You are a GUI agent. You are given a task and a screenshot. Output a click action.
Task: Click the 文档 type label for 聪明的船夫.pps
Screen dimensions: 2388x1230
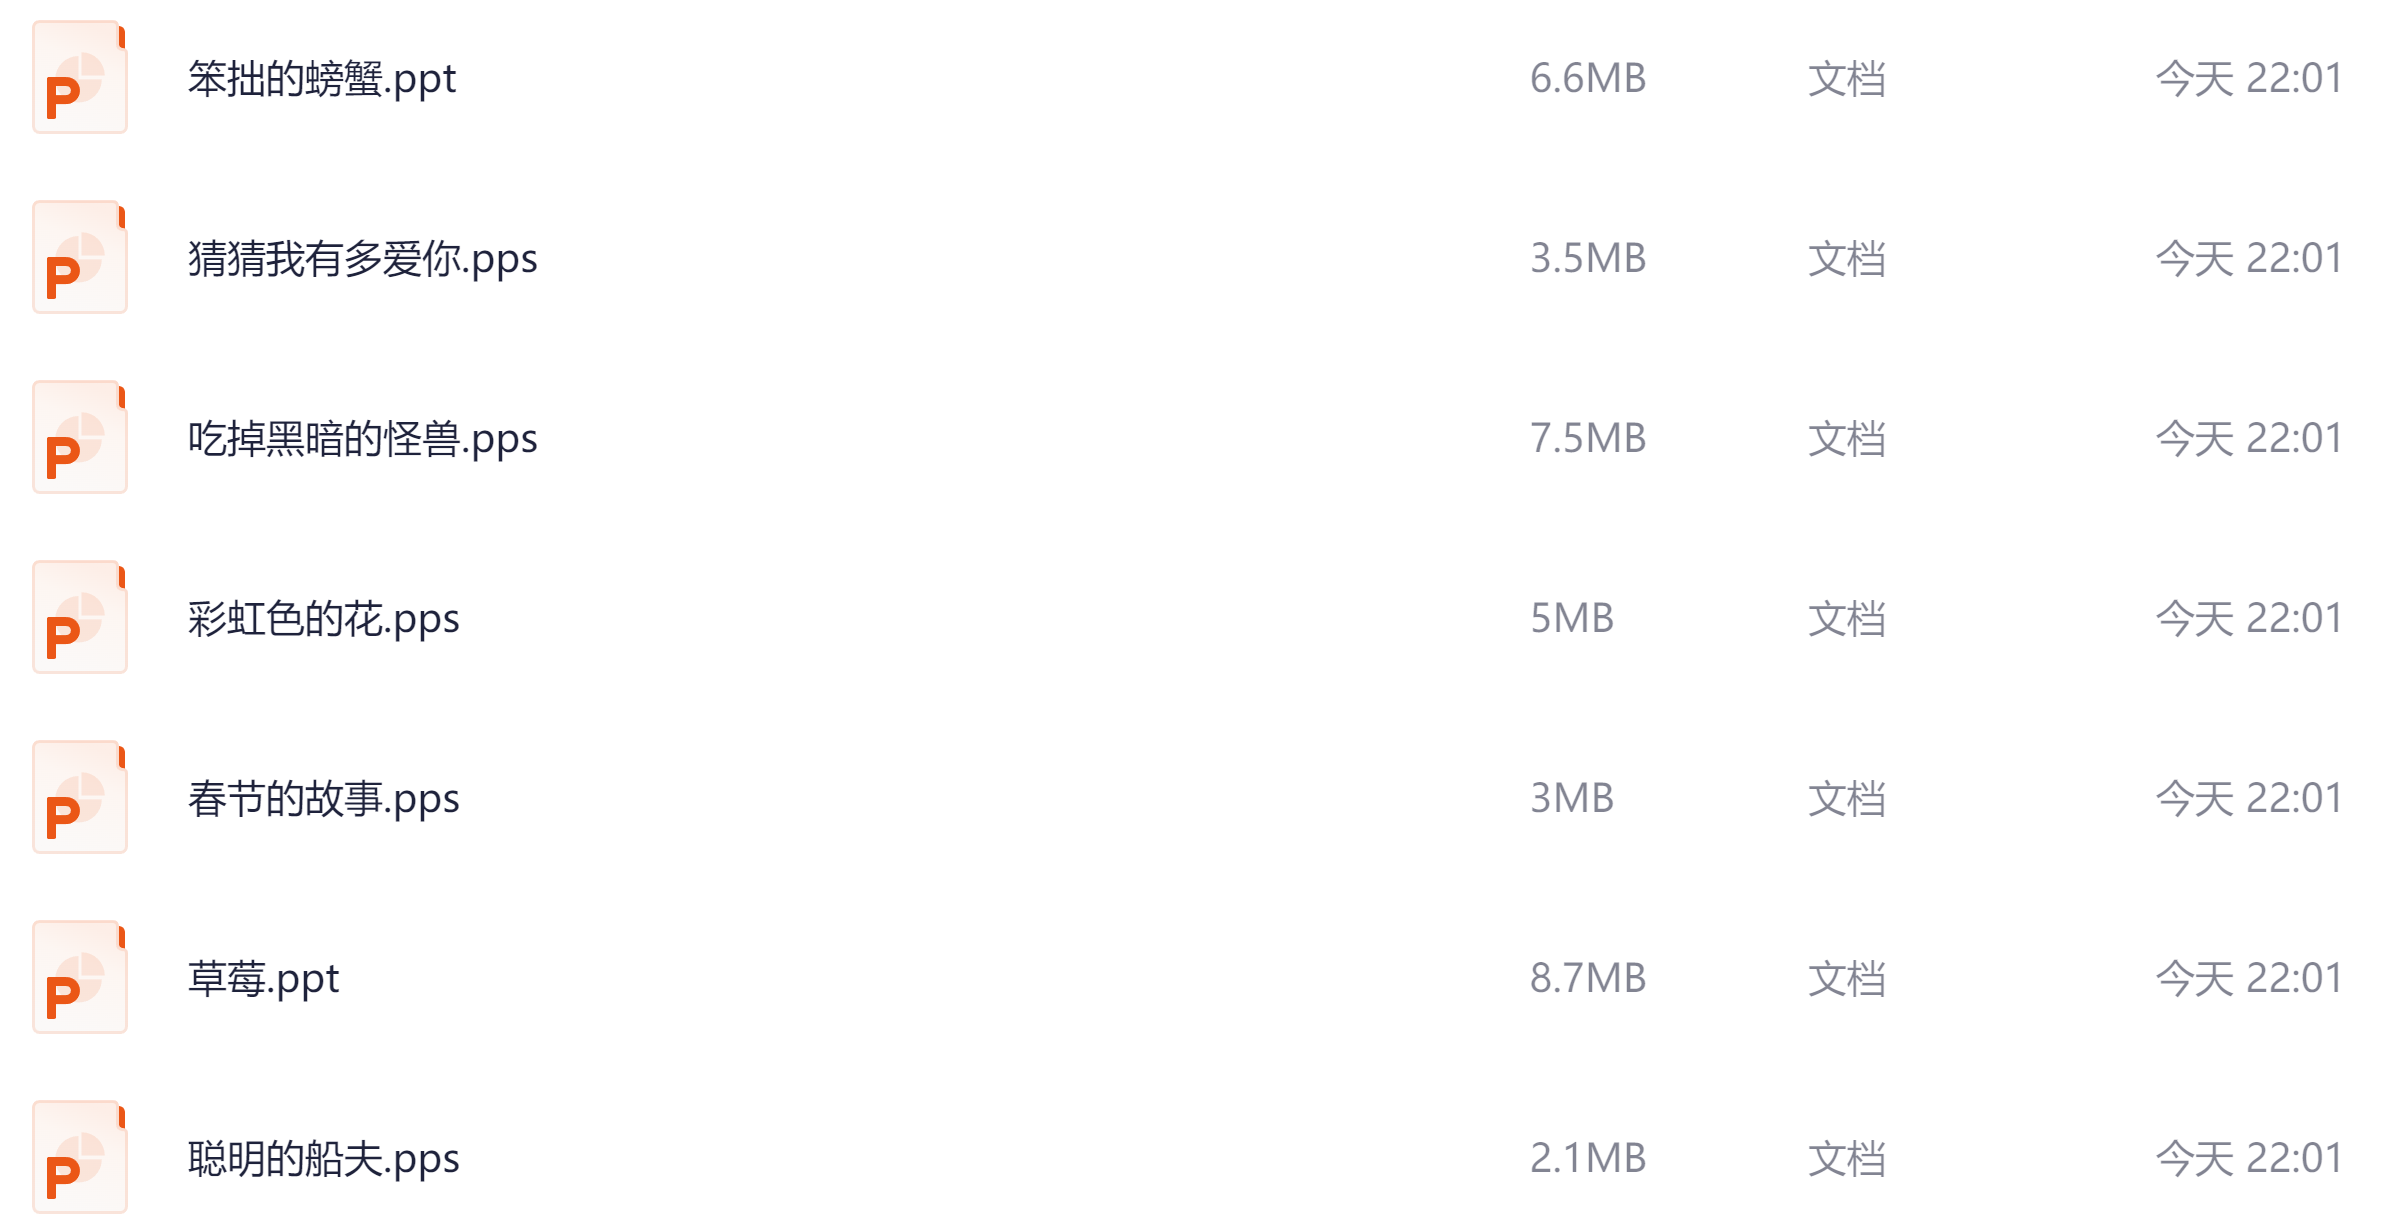pyautogui.click(x=1846, y=1159)
